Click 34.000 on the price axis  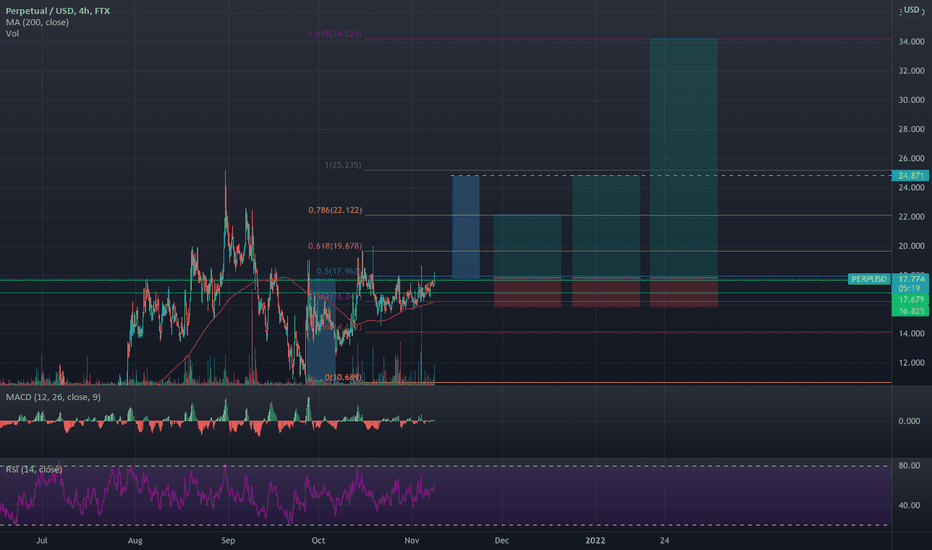tap(911, 42)
